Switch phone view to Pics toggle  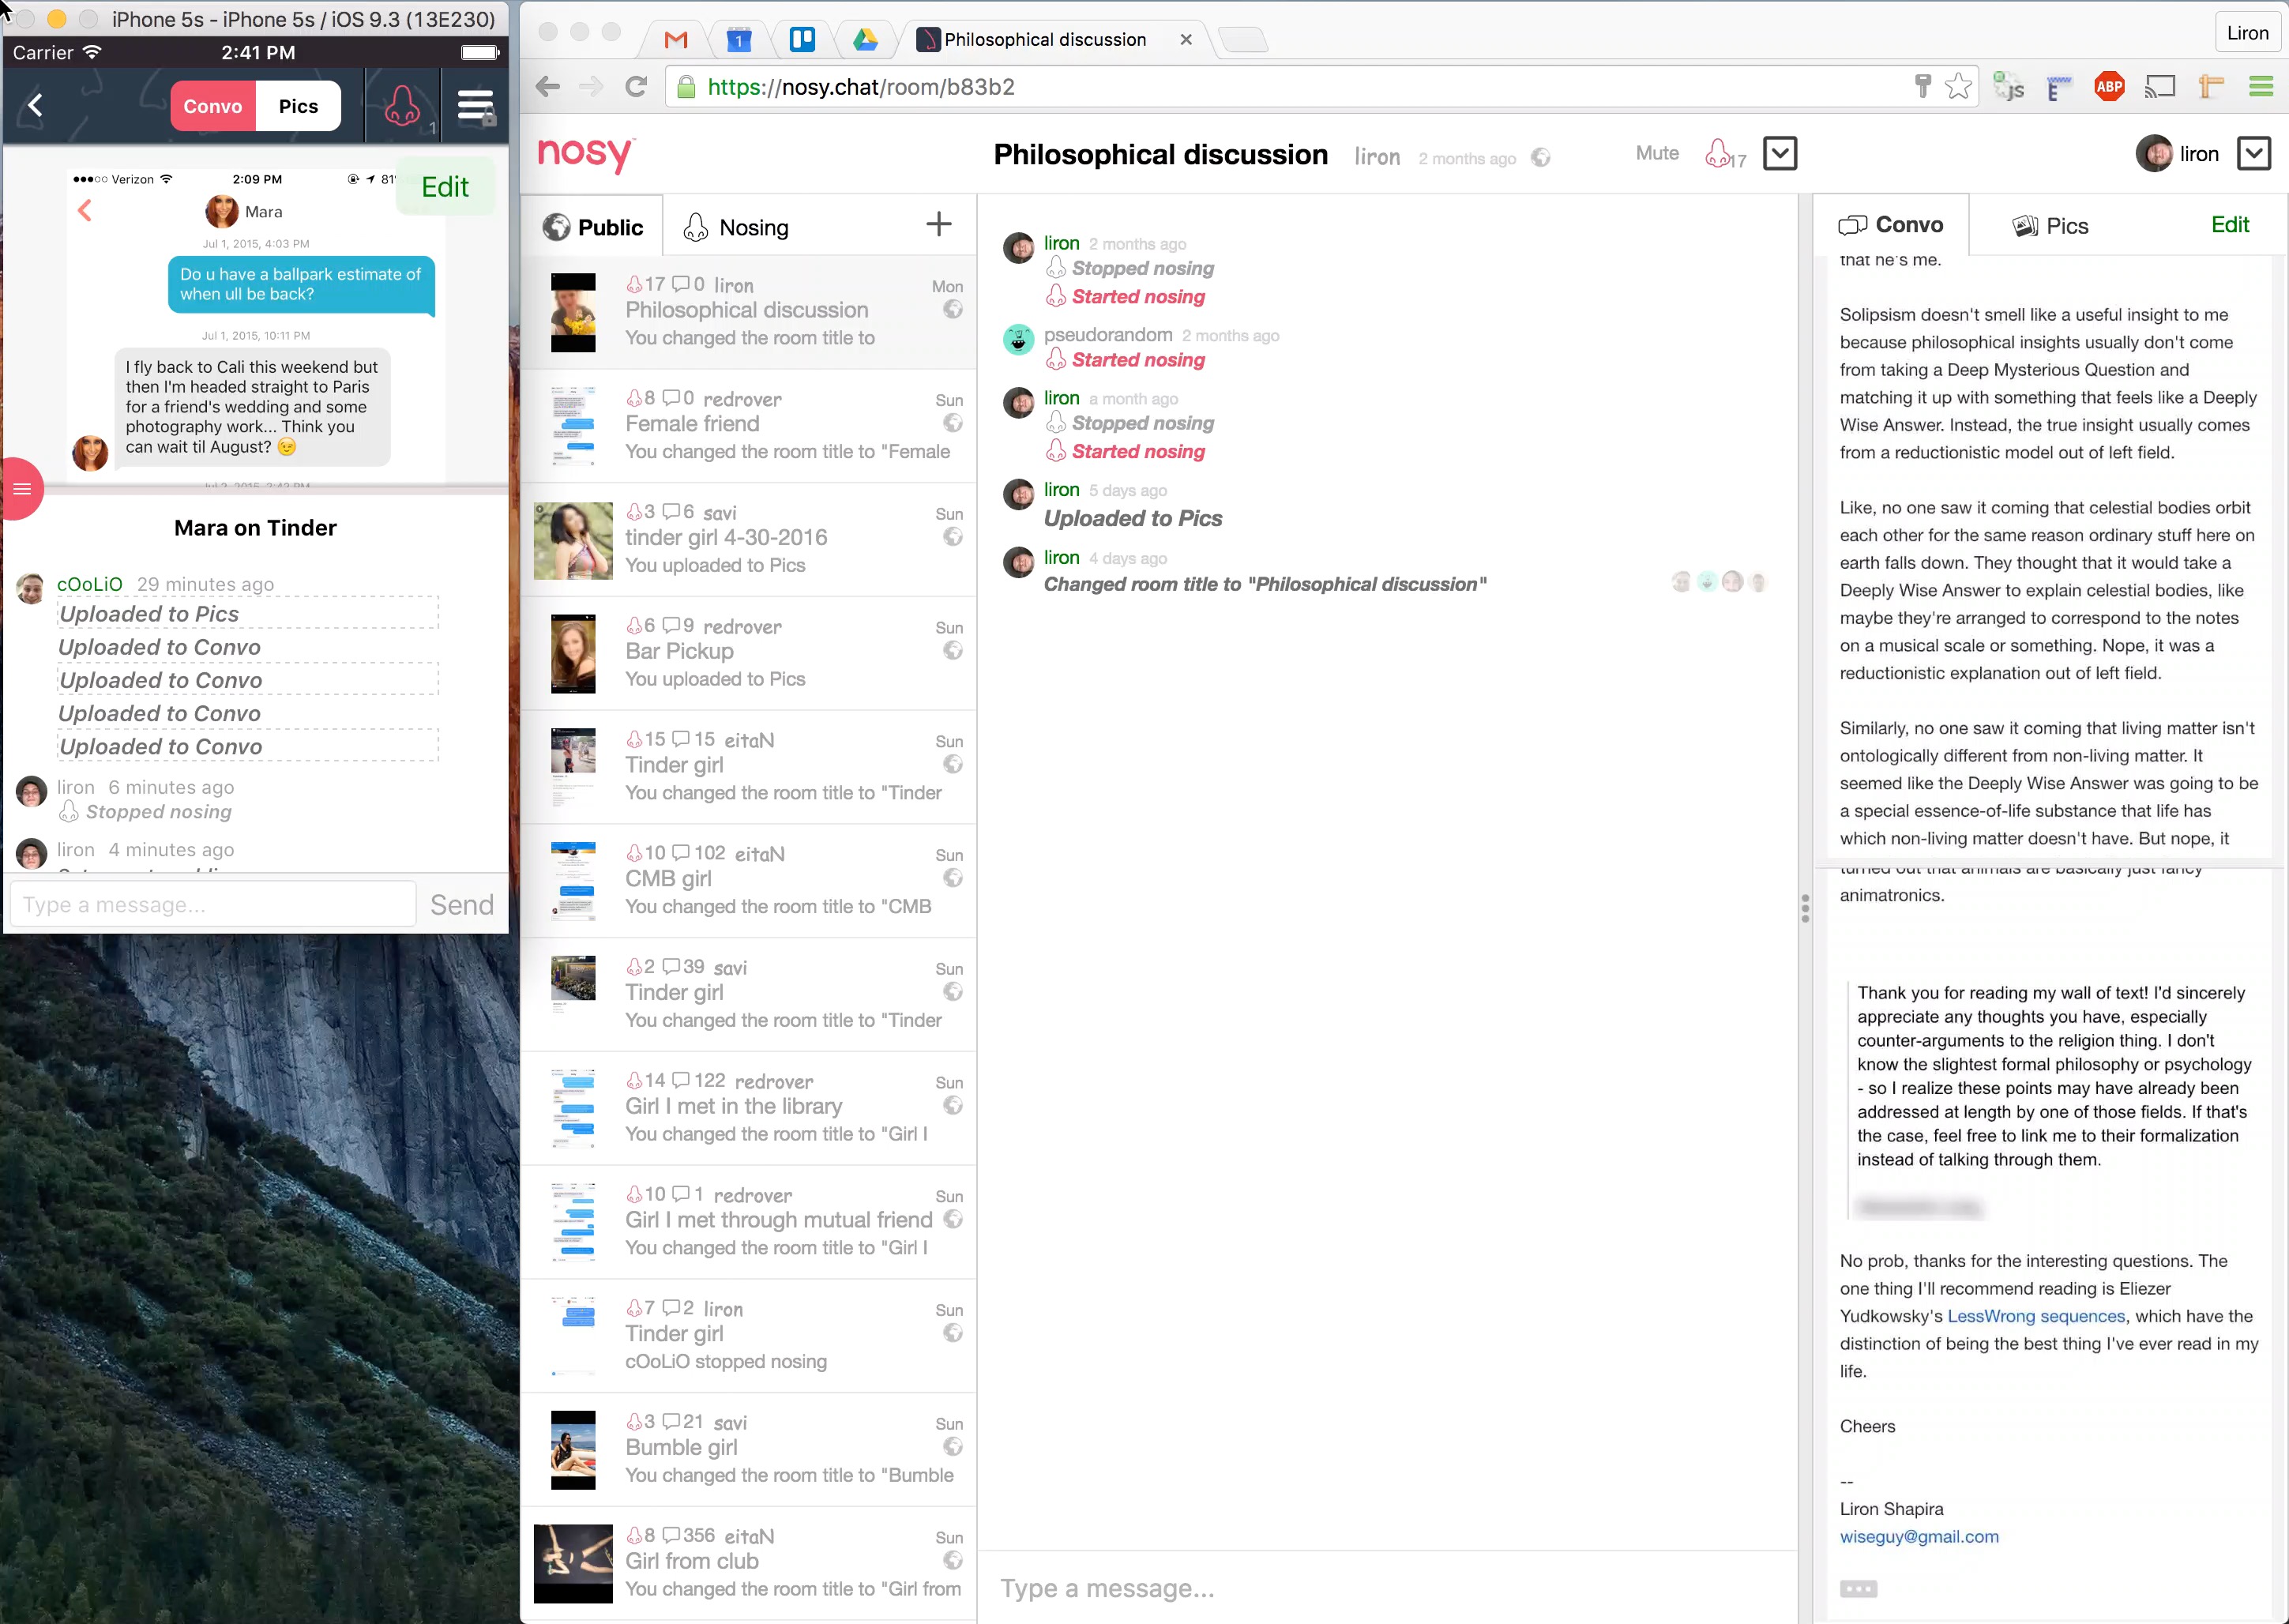[298, 106]
